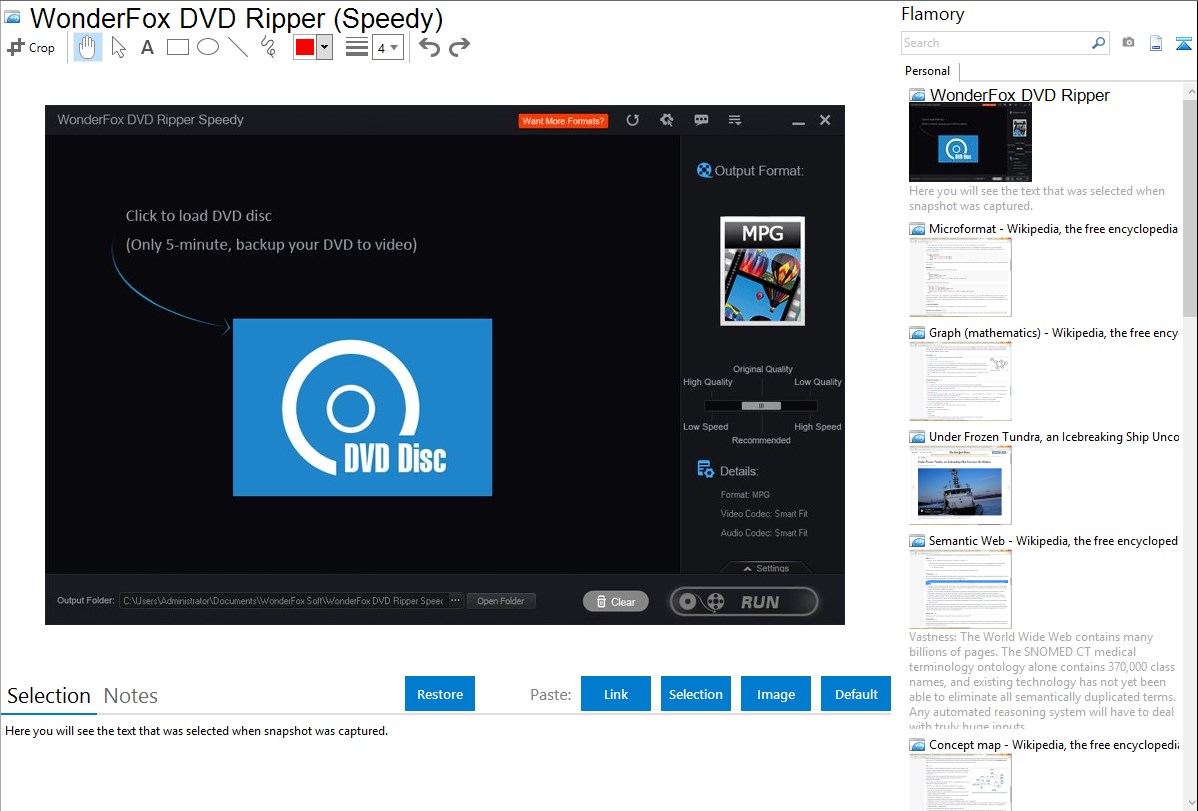Redo the last annotation
The image size is (1198, 811).
[459, 47]
